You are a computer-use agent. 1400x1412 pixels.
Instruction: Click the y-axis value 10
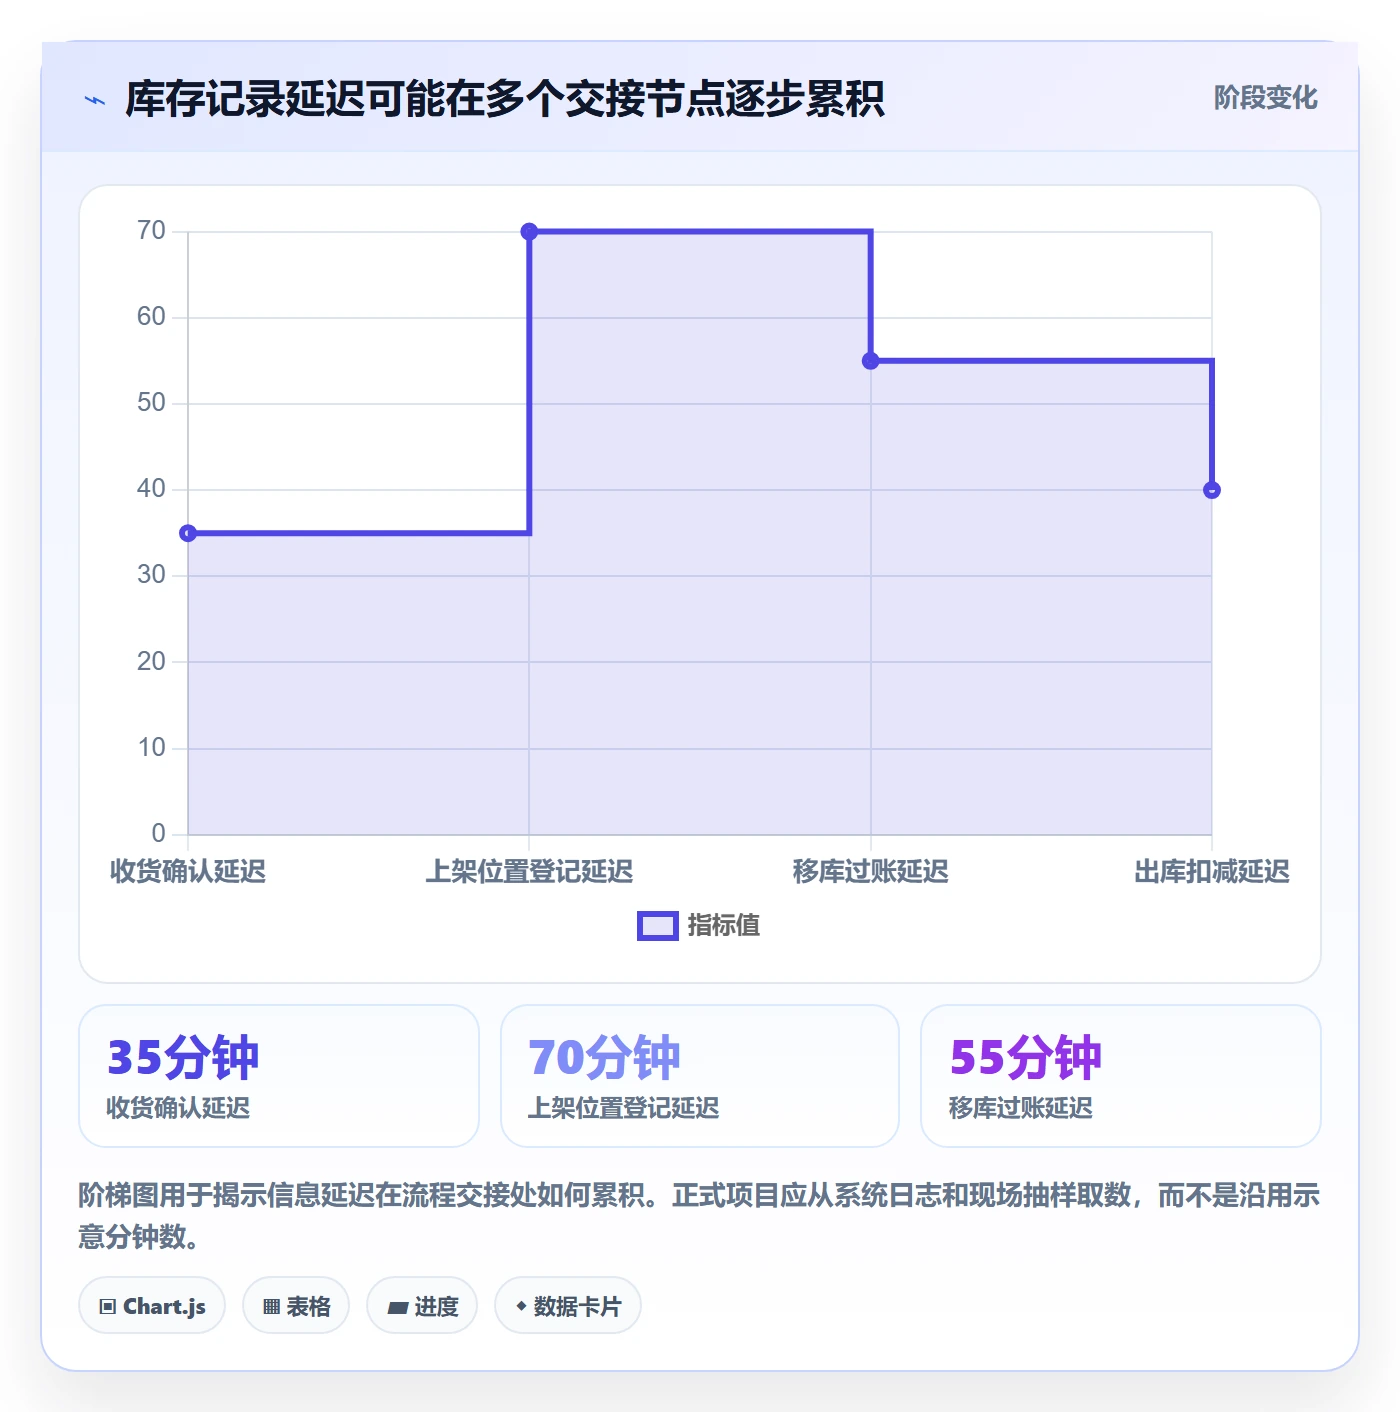[x=151, y=748]
